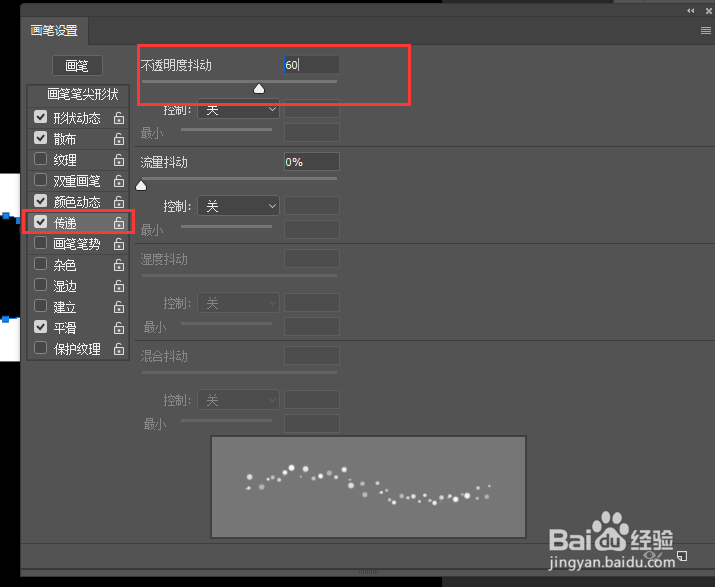
Task: Select 湿边 settings label
Action: (x=65, y=286)
